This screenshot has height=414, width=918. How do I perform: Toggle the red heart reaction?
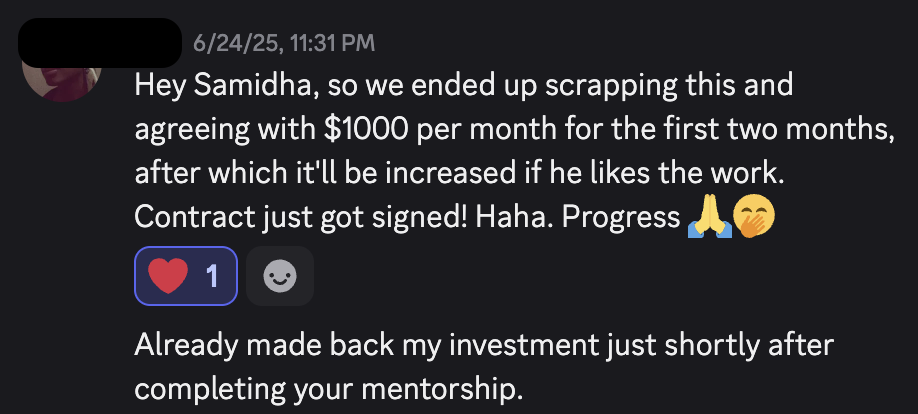(x=186, y=276)
